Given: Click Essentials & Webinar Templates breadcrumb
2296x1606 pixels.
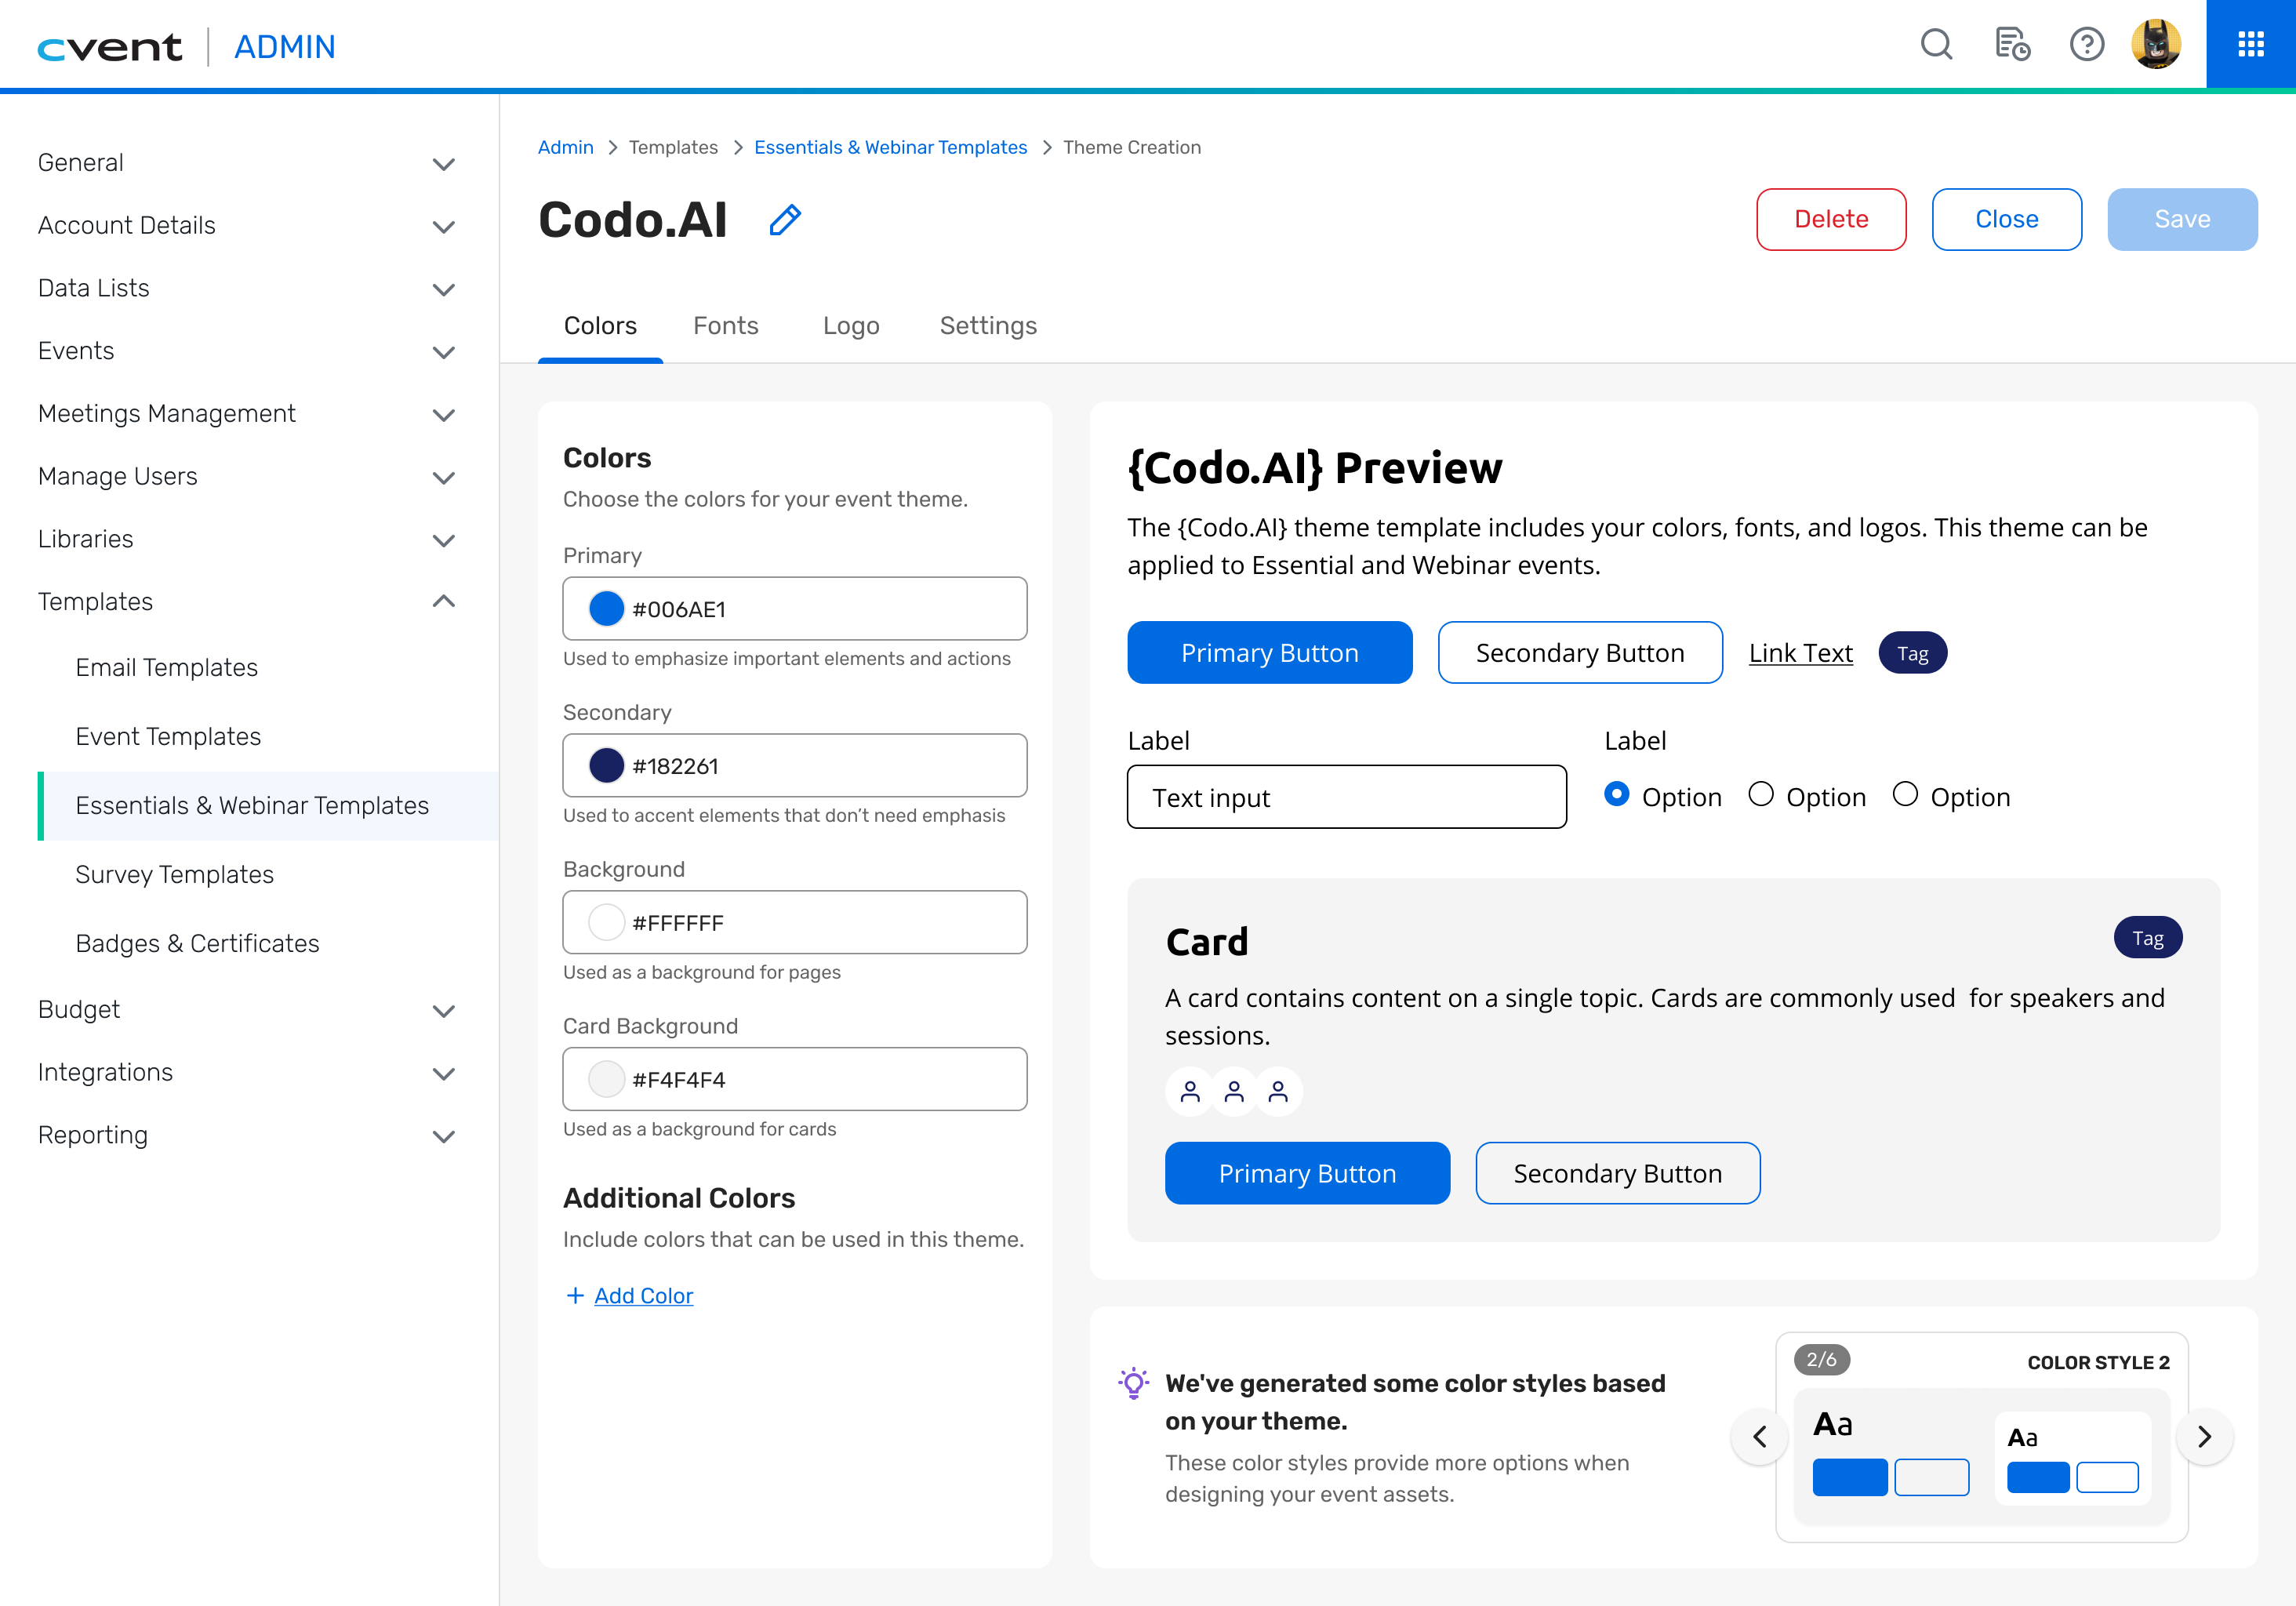Looking at the screenshot, I should click(x=890, y=147).
